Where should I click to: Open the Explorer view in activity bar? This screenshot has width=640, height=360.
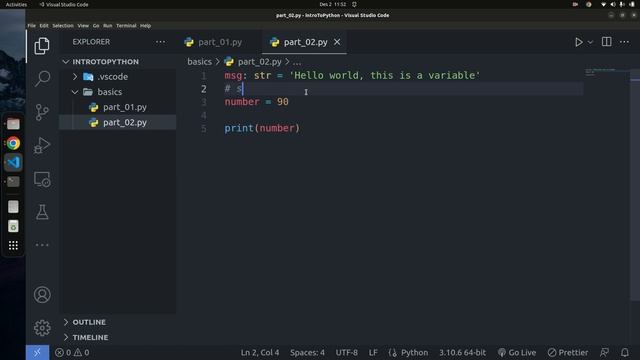42,46
